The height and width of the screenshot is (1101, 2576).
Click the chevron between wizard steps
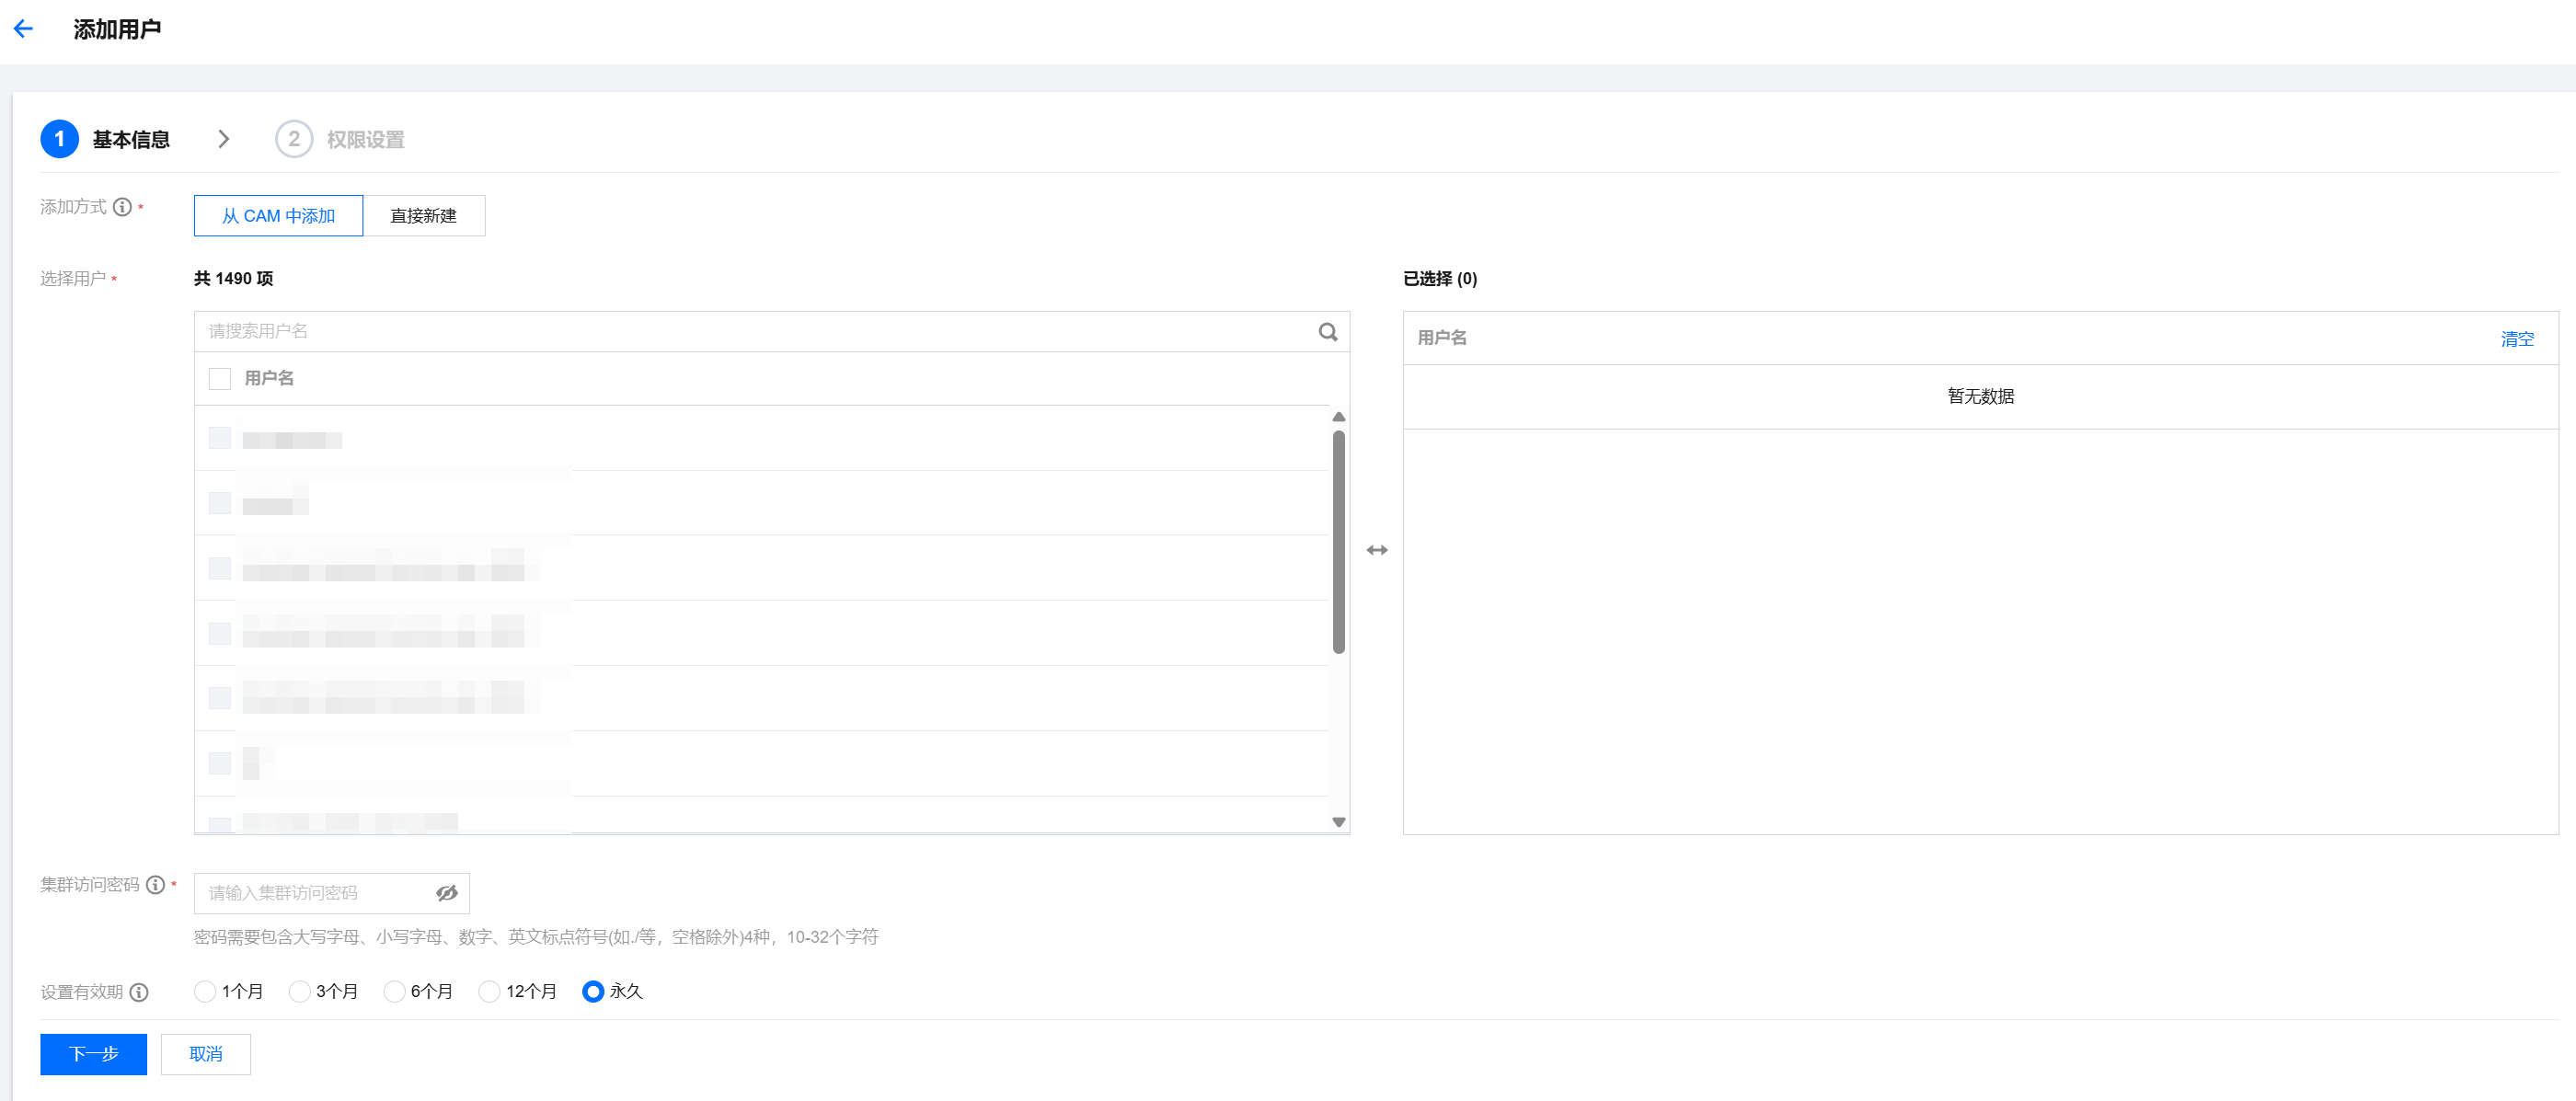click(x=223, y=139)
